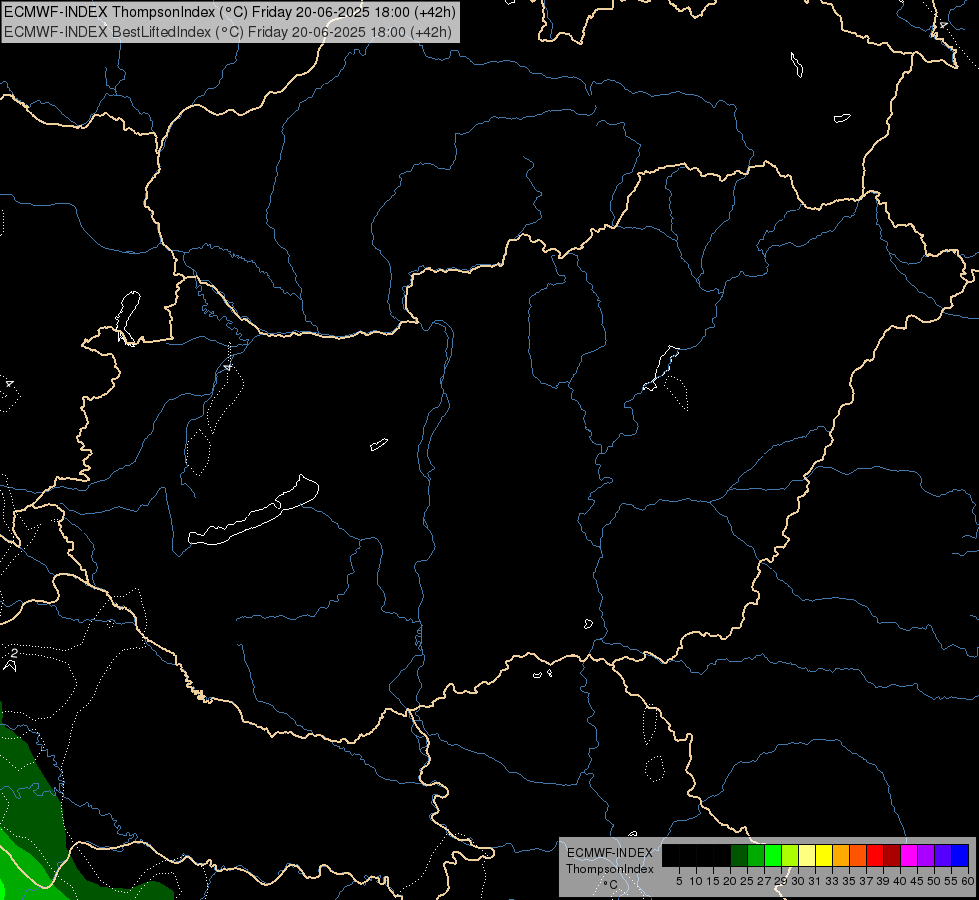Click the °C unit label in legend
Viewport: 979px width, 900px height.
(610, 884)
